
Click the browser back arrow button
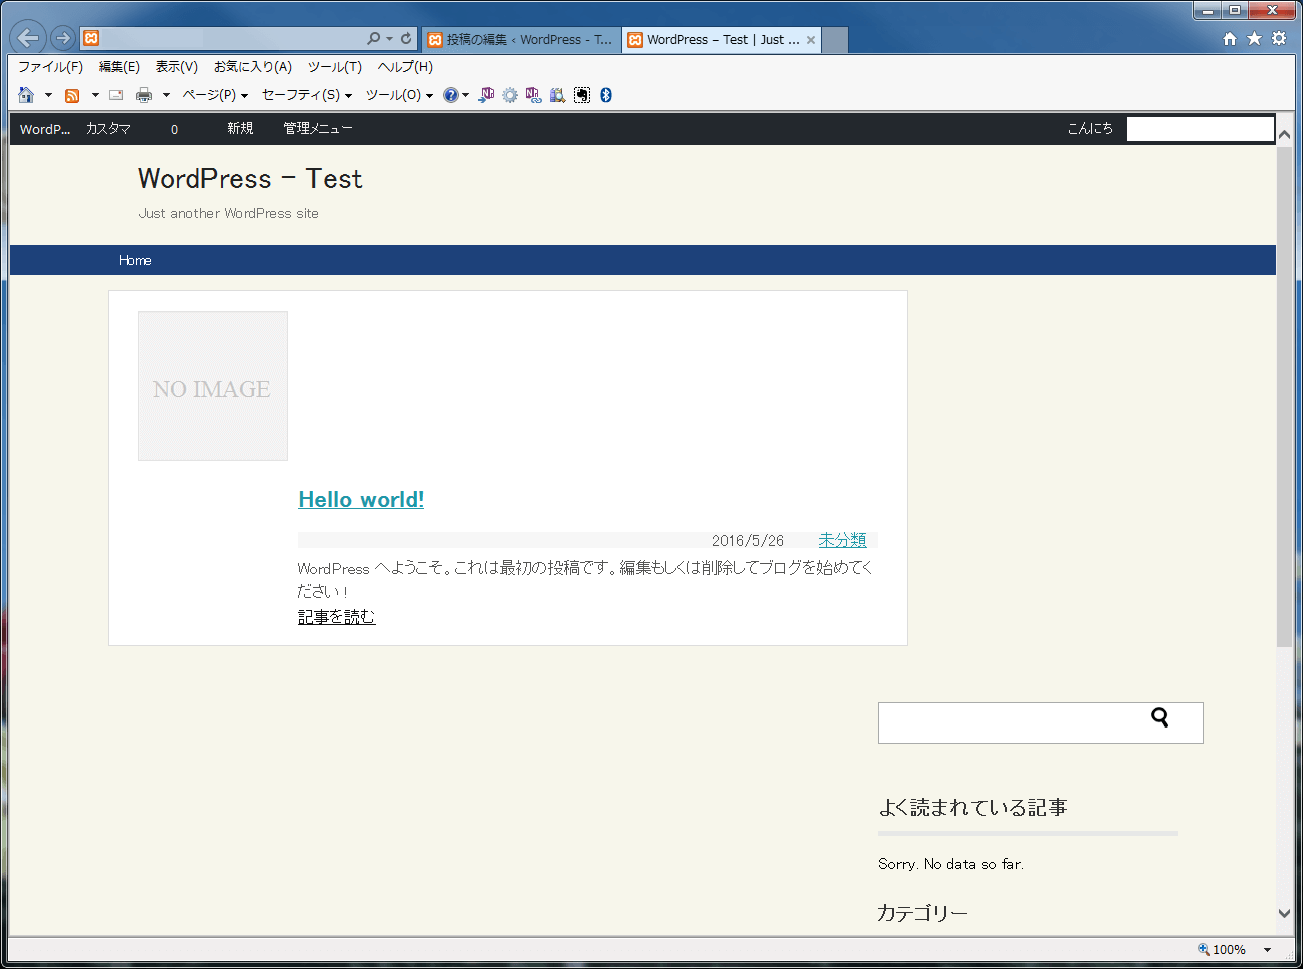[28, 38]
